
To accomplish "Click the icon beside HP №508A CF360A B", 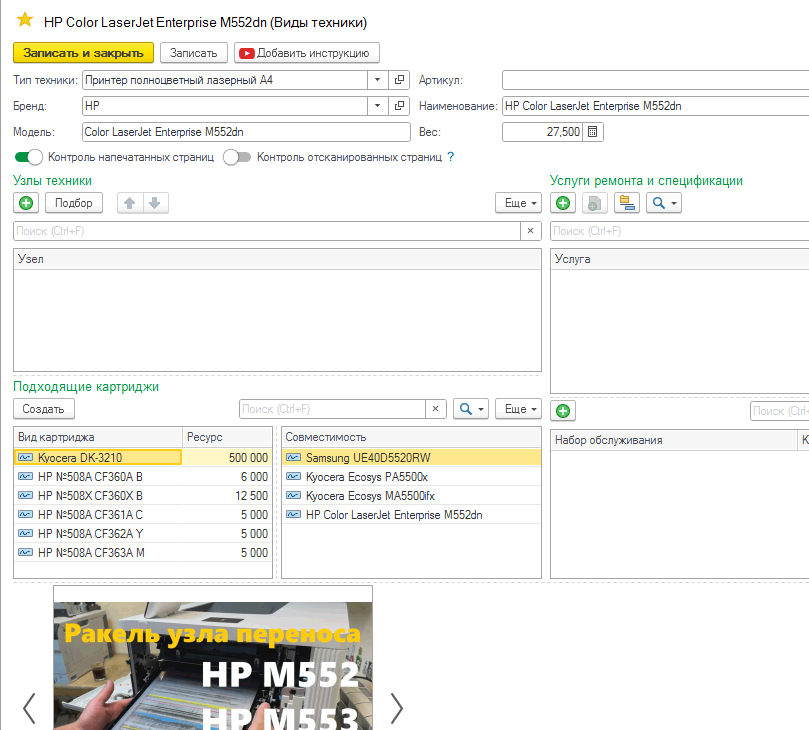I will [x=25, y=477].
